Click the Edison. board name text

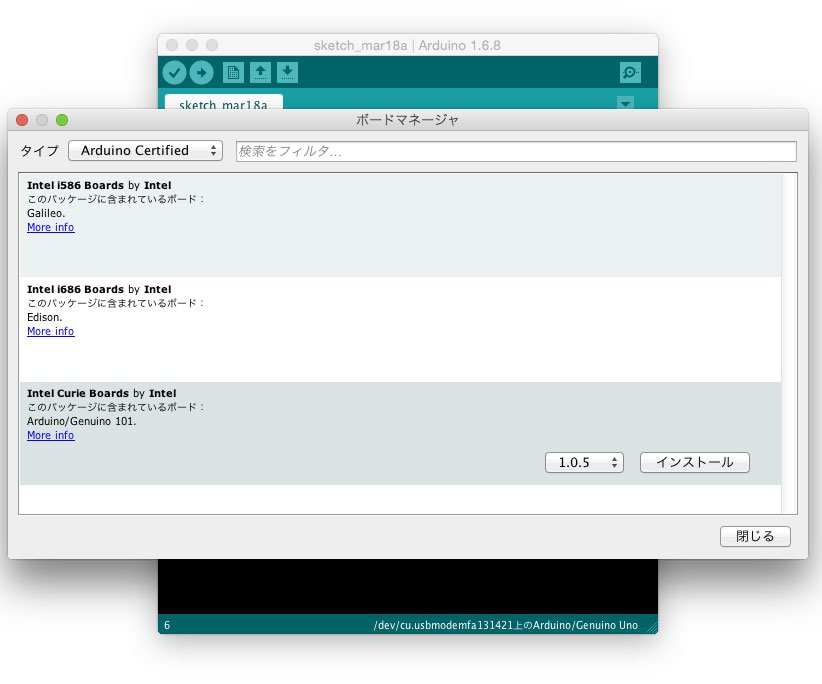click(45, 317)
